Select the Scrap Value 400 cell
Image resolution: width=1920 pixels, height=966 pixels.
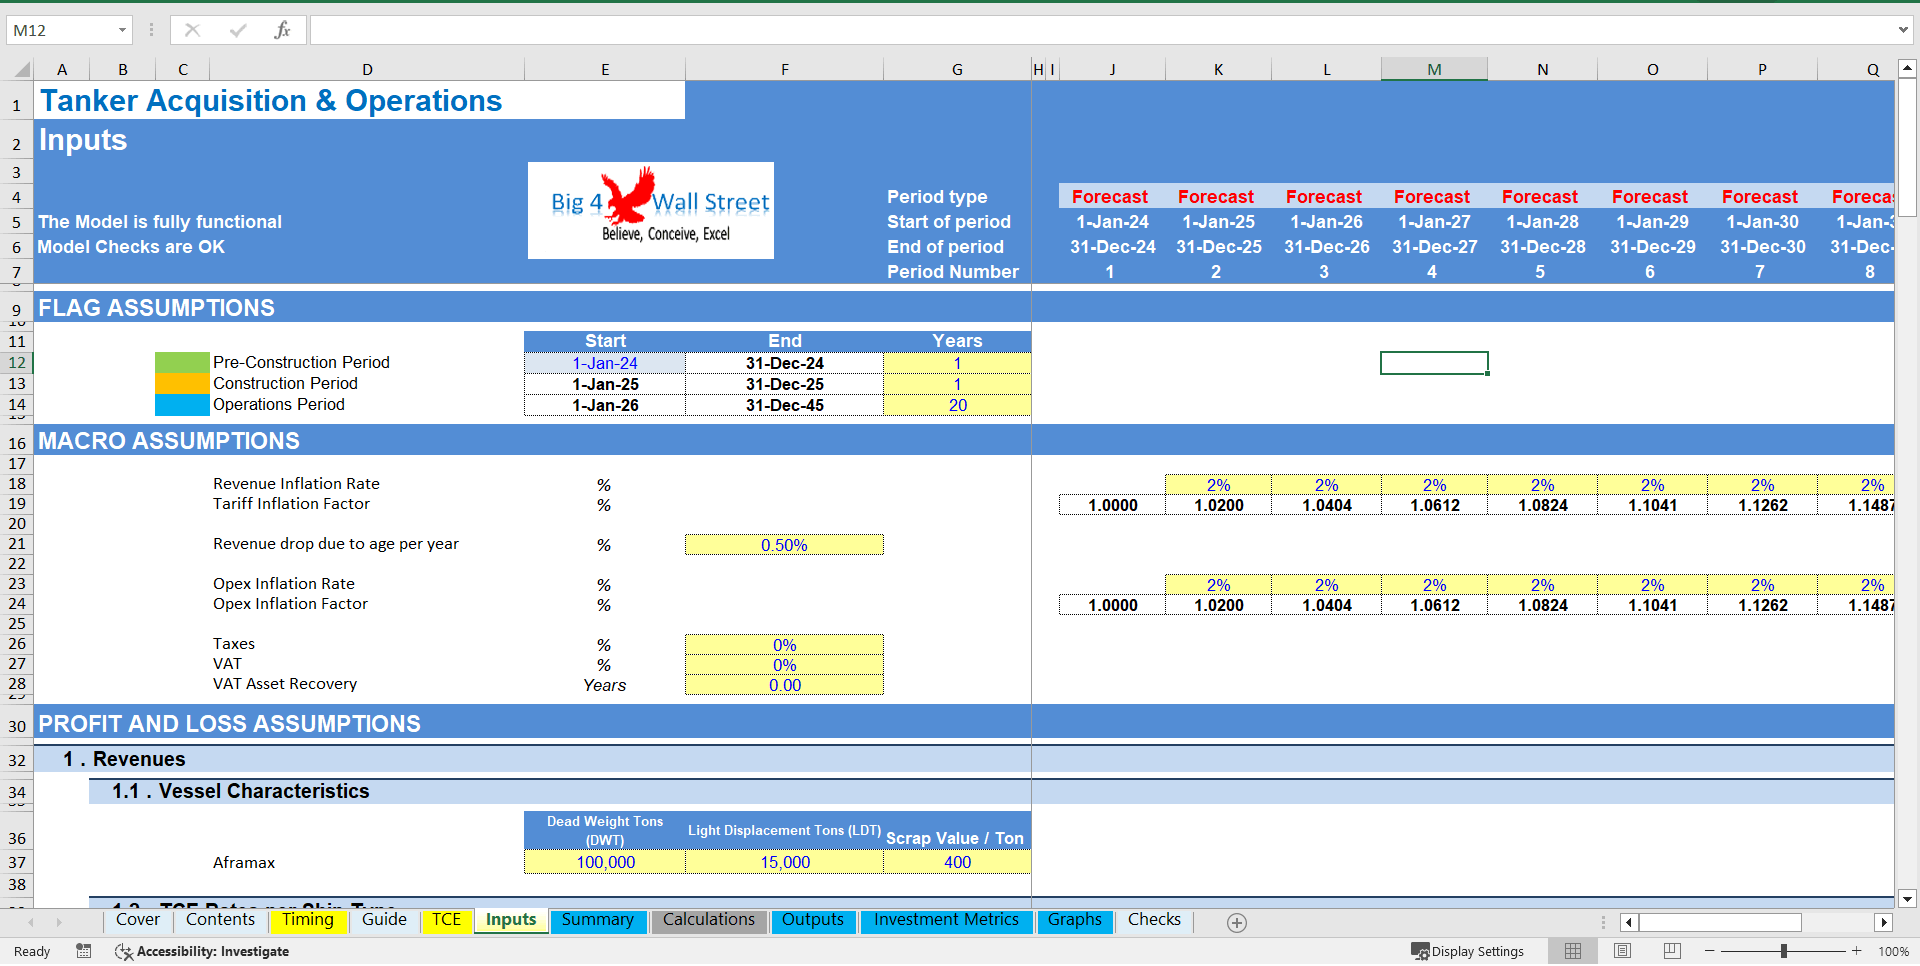point(957,862)
